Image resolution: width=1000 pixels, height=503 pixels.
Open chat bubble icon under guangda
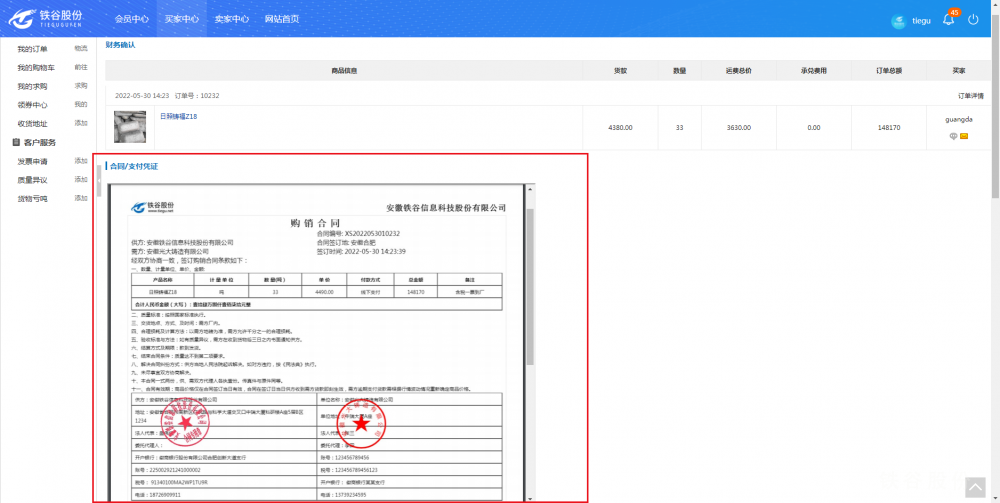coord(953,136)
